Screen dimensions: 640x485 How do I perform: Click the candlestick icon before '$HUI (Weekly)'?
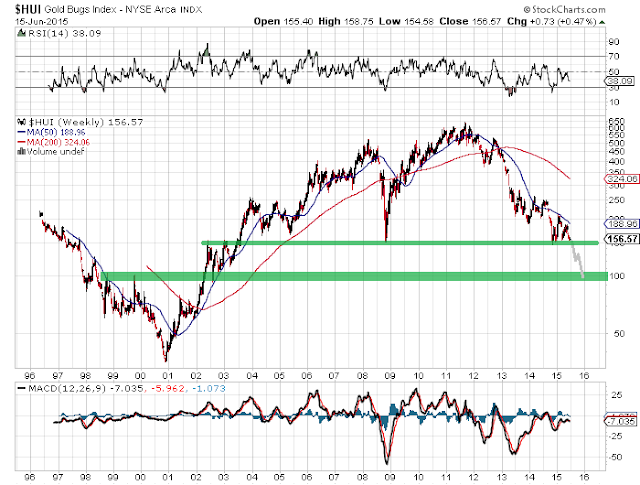tap(22, 122)
